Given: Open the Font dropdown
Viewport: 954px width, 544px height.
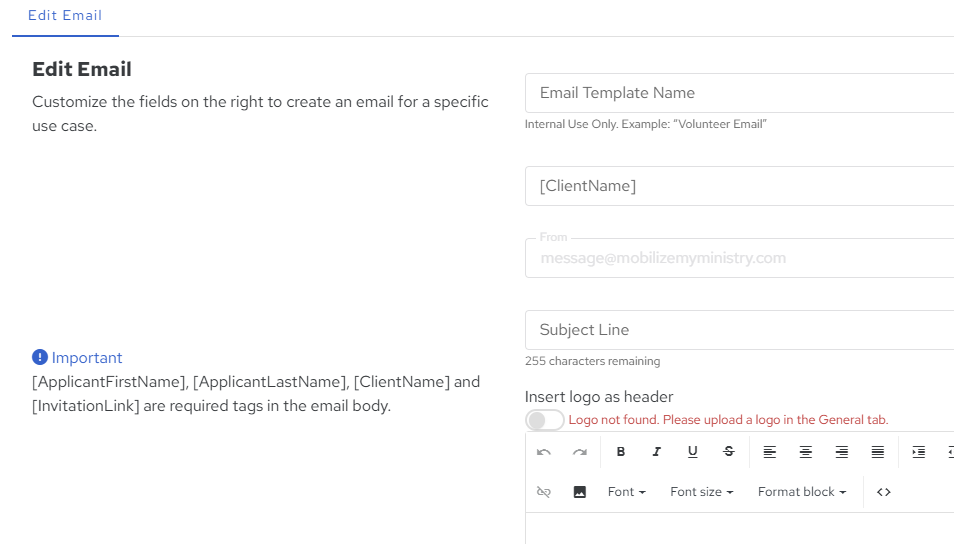Looking at the screenshot, I should click(626, 492).
